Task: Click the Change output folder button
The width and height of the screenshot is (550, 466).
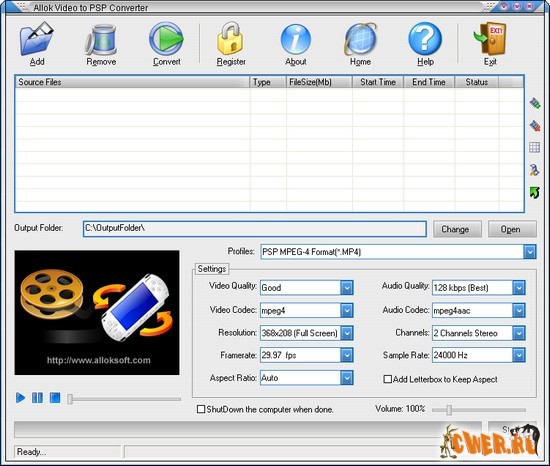Action: coord(457,229)
